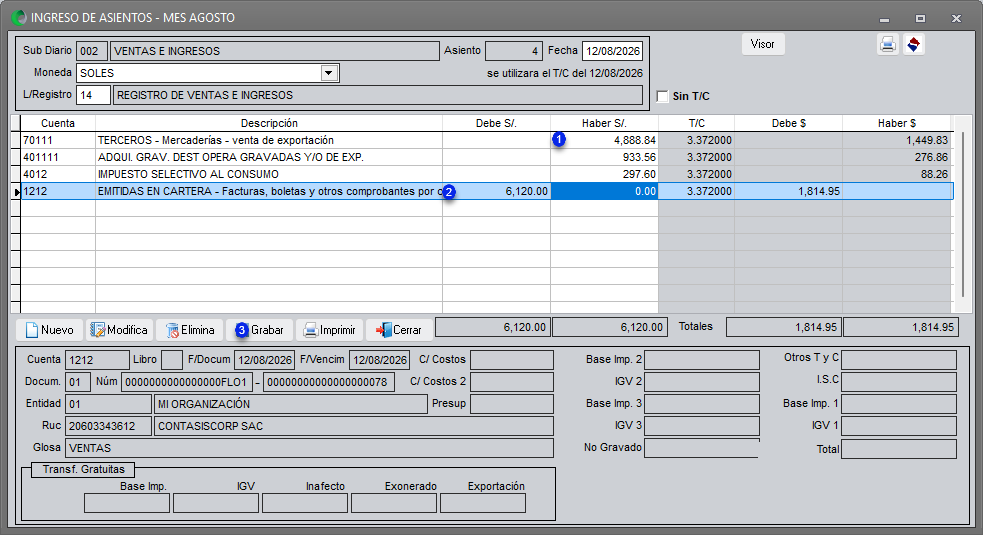Click the Total field in the details panel
This screenshot has width=983, height=535.
[x=899, y=449]
